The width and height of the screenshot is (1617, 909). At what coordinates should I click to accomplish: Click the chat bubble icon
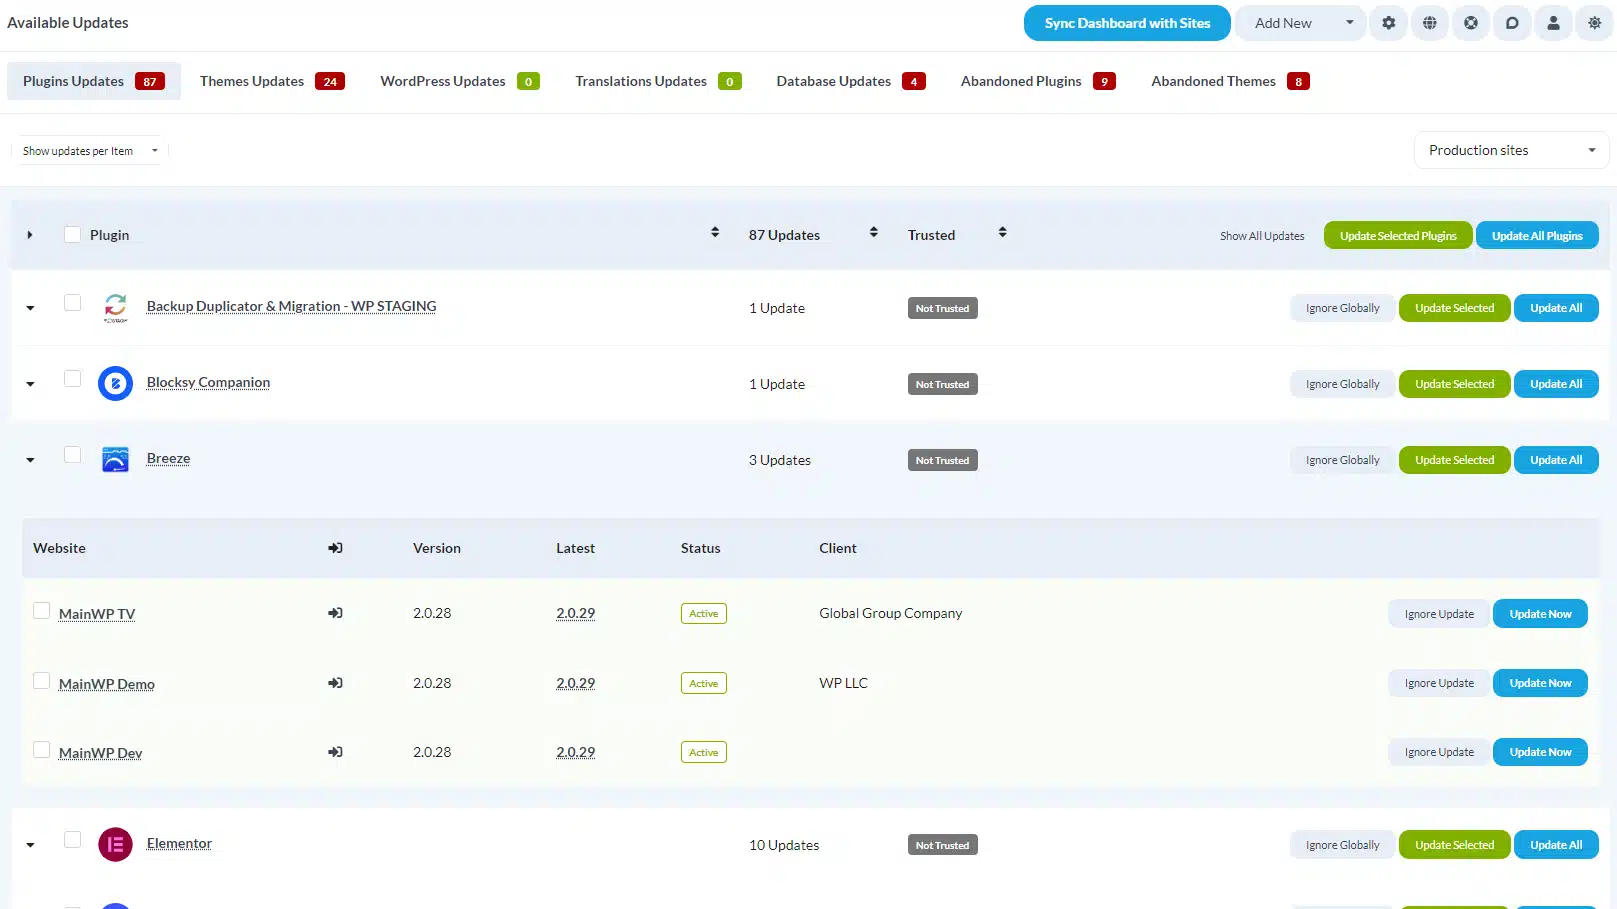(x=1512, y=23)
